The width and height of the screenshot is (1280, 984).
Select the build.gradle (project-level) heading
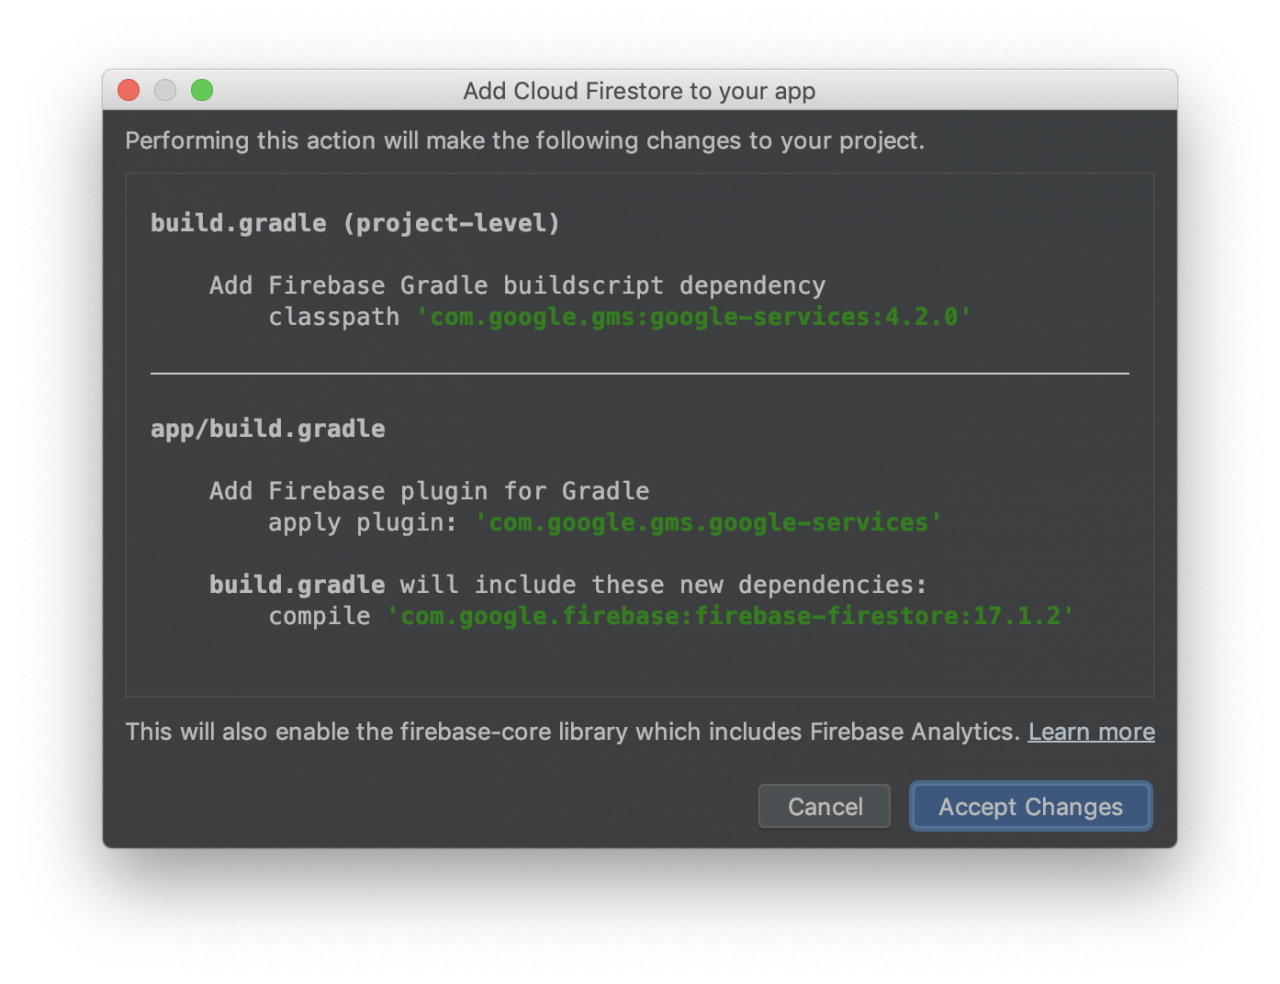(x=354, y=222)
